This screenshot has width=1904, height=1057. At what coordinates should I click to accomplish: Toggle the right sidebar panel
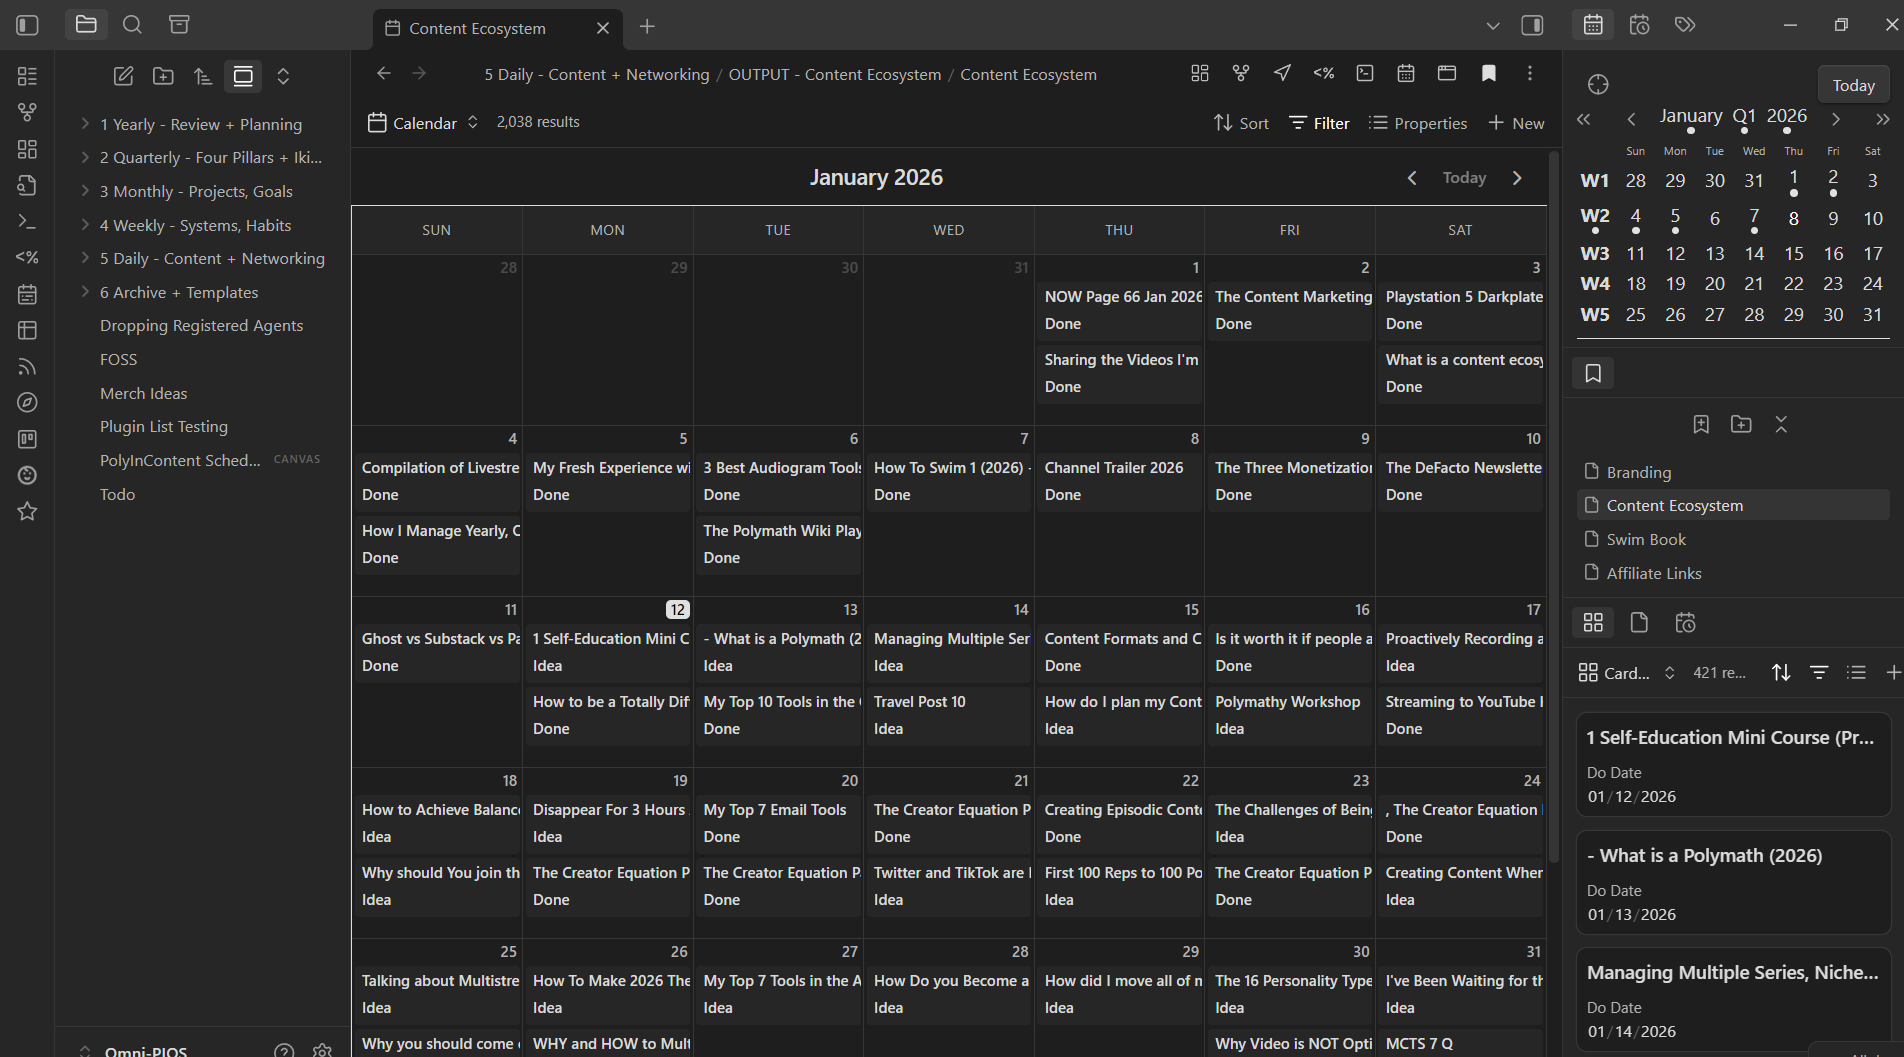[1532, 25]
